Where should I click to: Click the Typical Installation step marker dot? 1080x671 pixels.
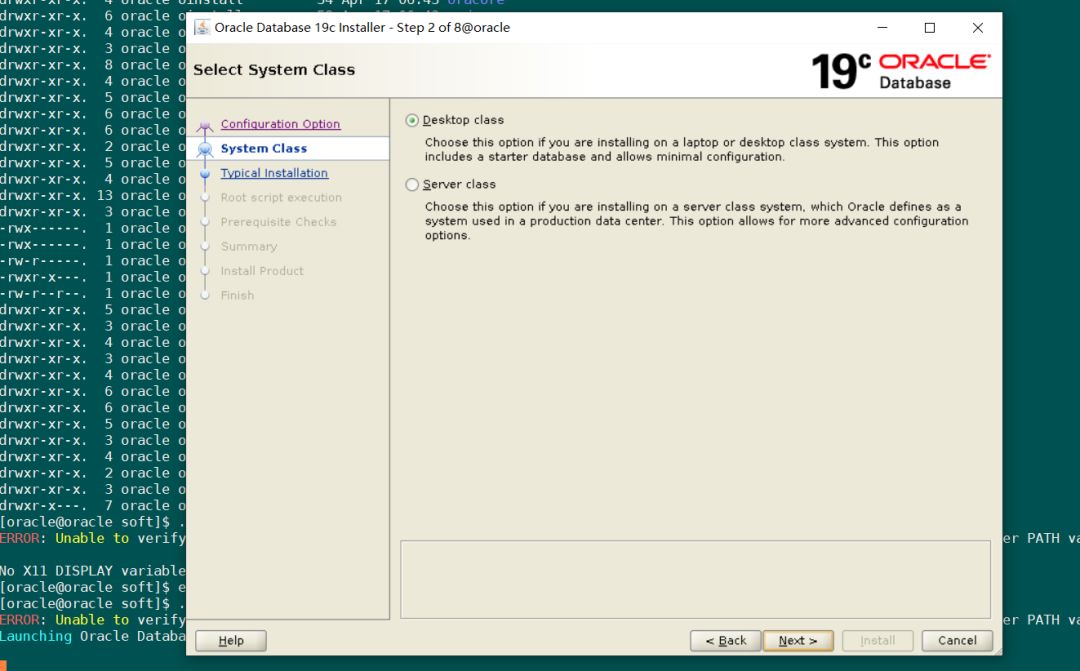tap(205, 174)
